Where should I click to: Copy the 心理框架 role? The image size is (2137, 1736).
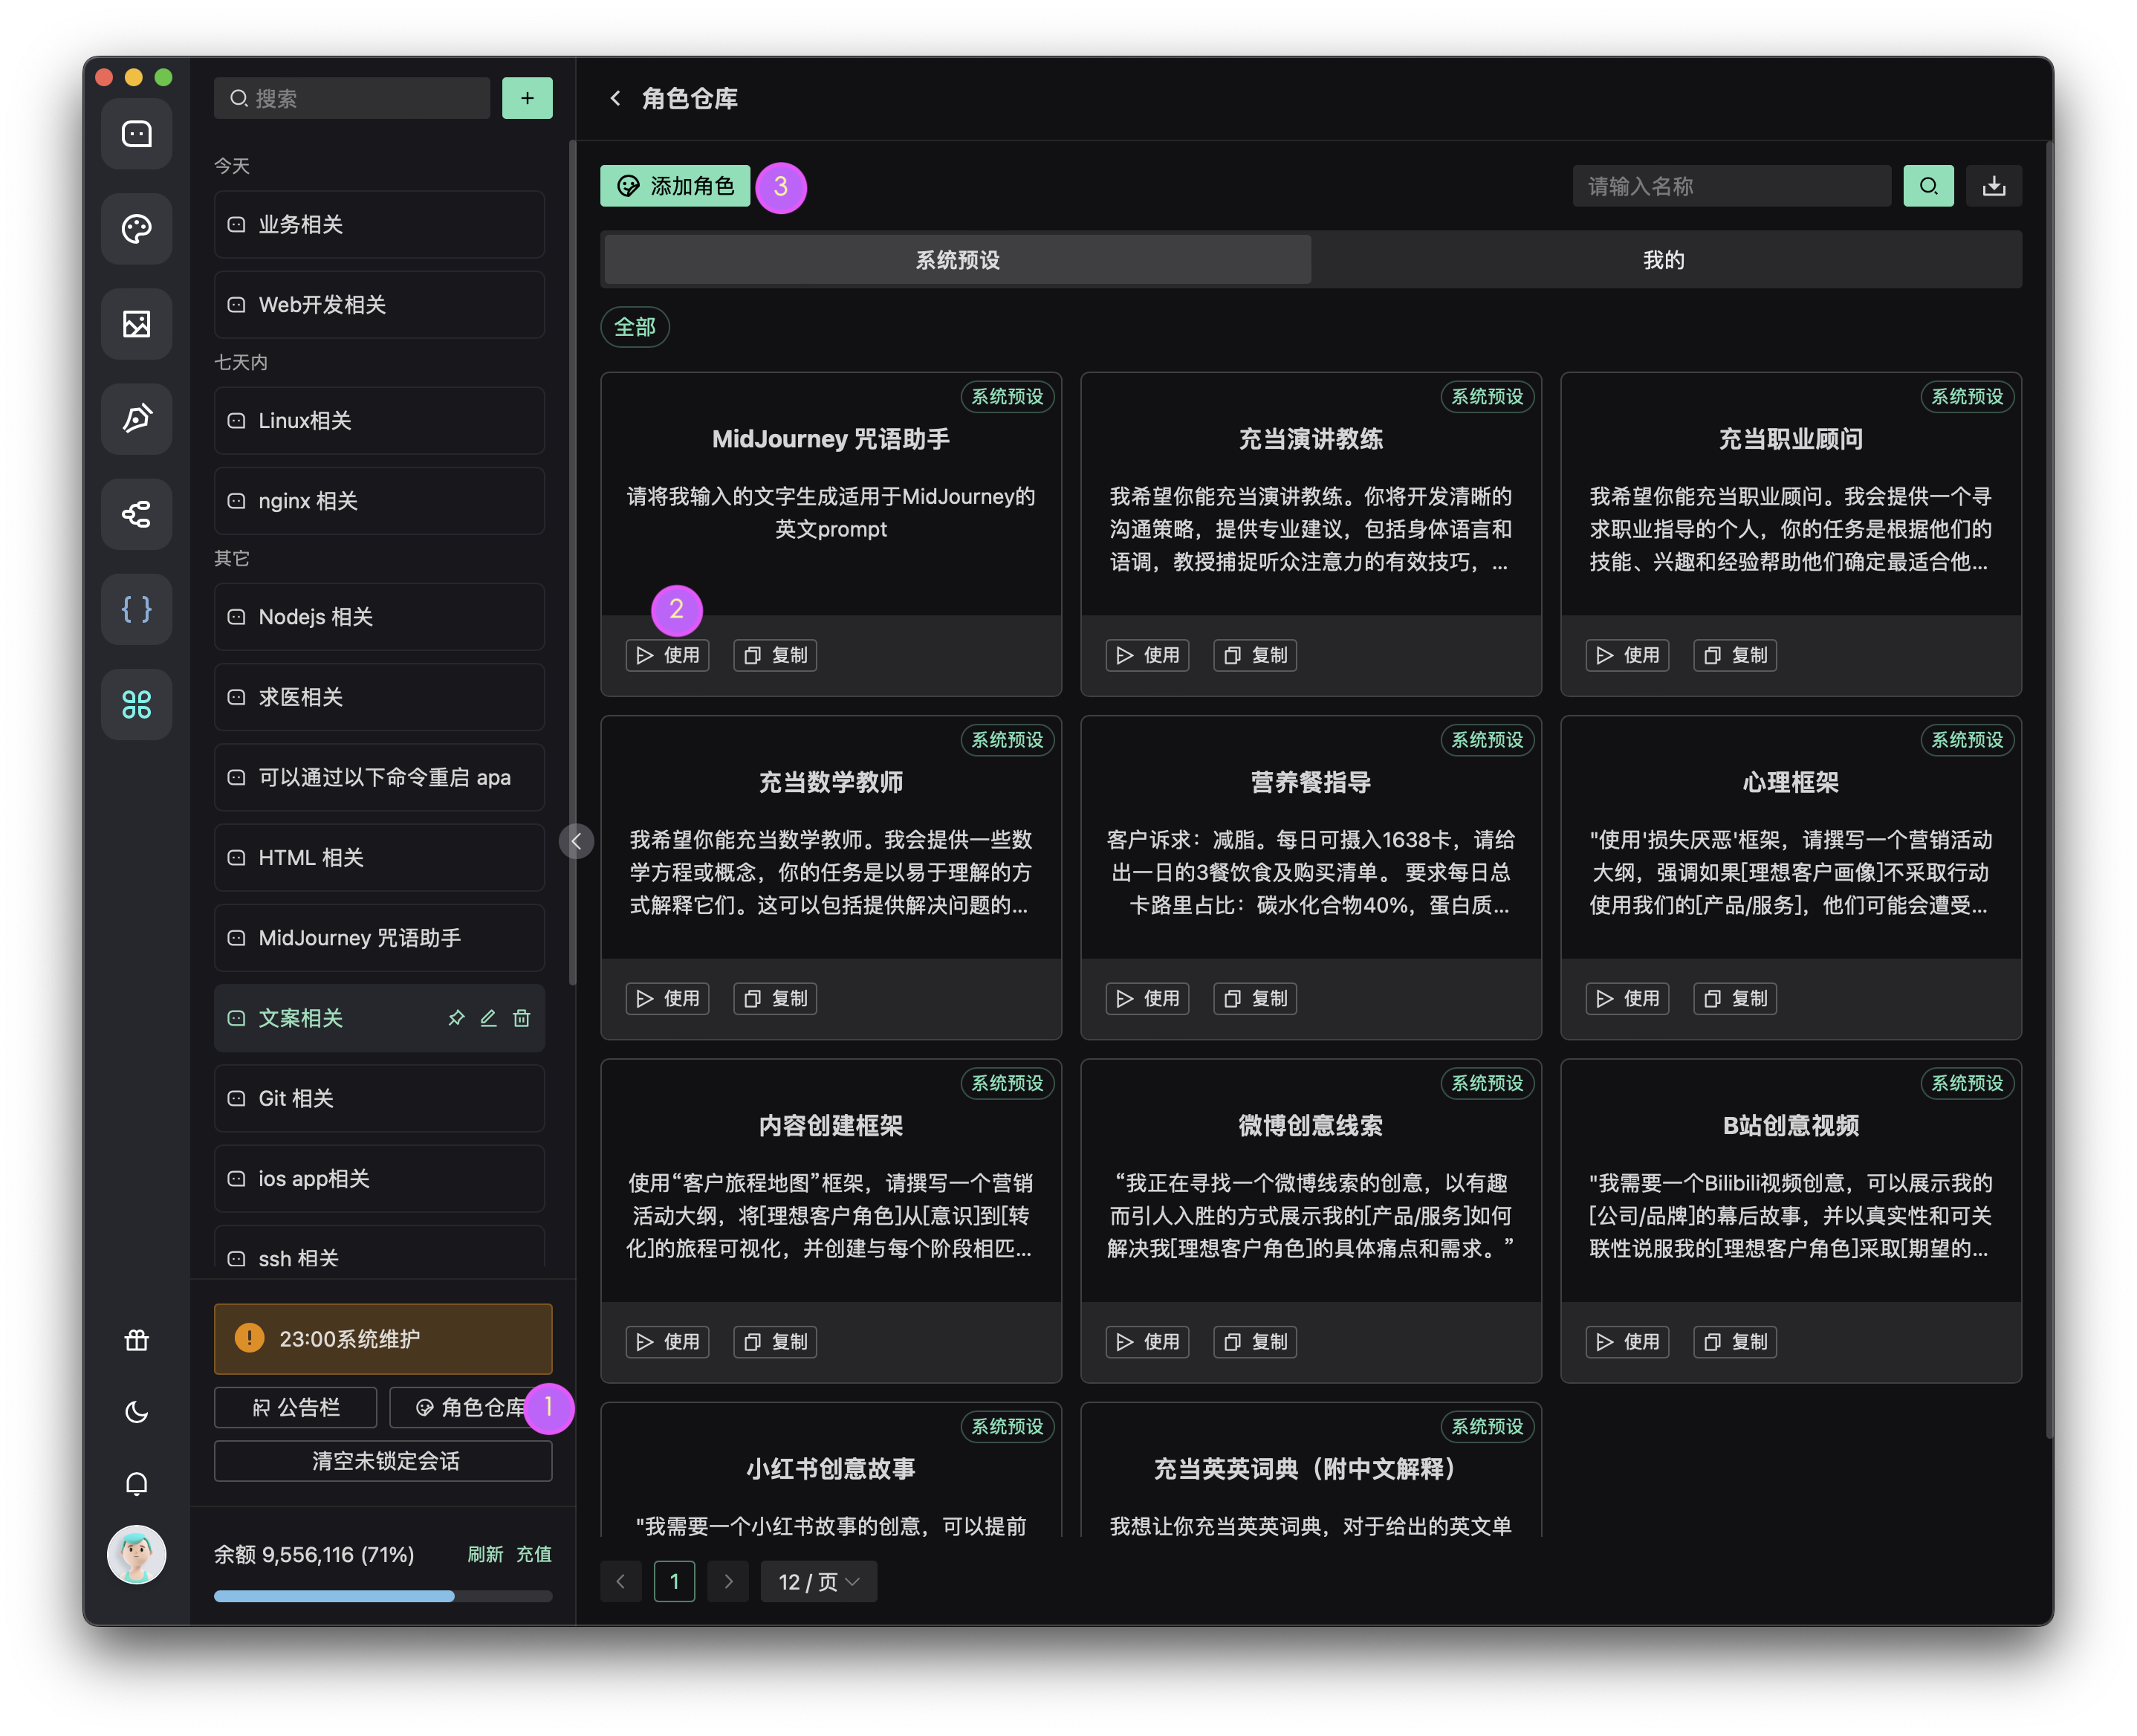(1735, 998)
